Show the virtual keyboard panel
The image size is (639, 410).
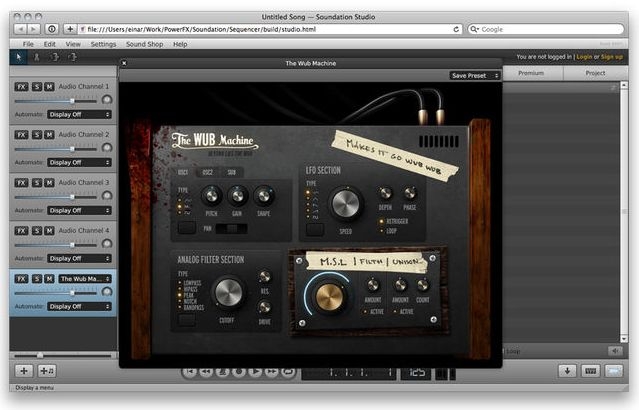tap(591, 371)
